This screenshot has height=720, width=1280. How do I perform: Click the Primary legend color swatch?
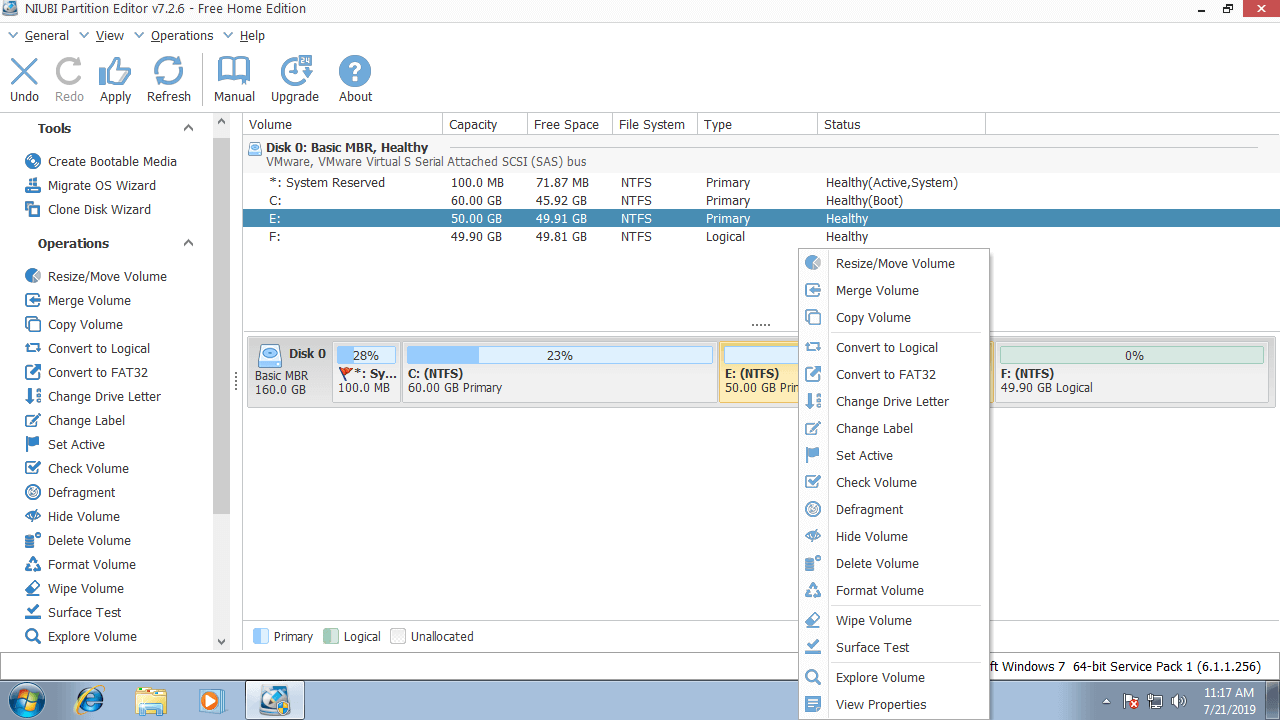261,636
